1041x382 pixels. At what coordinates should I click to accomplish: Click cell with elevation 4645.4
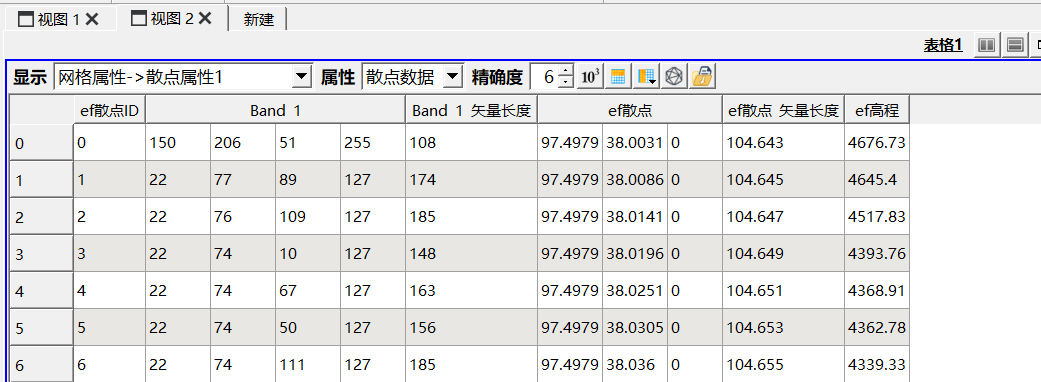[x=877, y=179]
